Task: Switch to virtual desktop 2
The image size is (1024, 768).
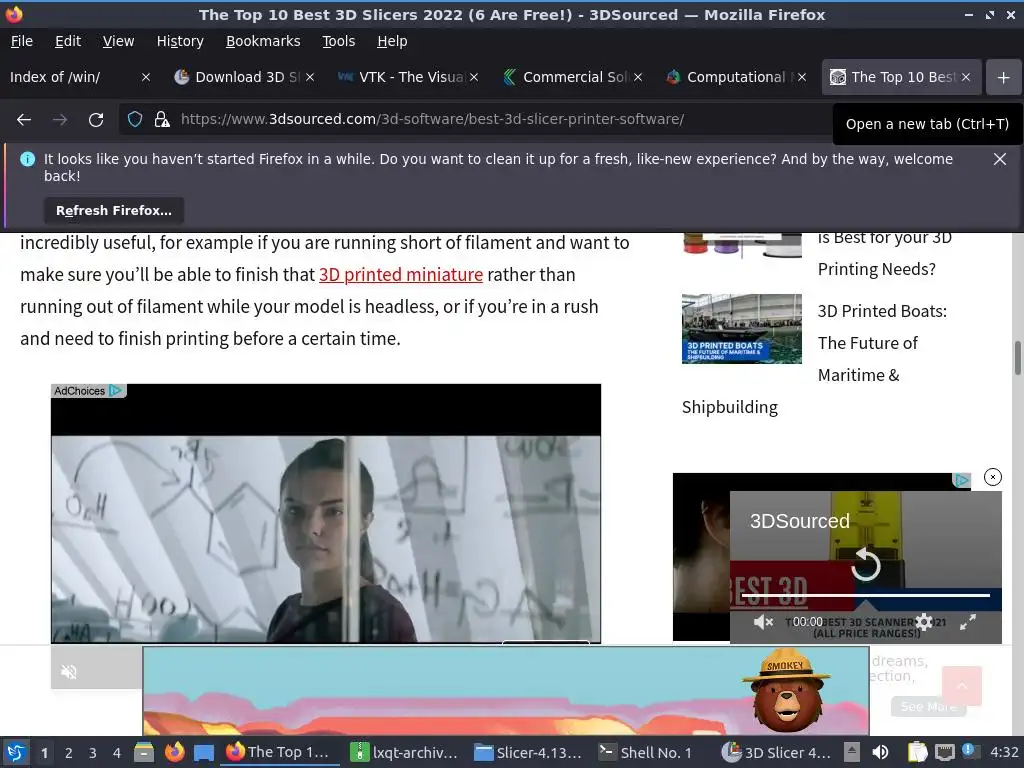Action: (68, 753)
